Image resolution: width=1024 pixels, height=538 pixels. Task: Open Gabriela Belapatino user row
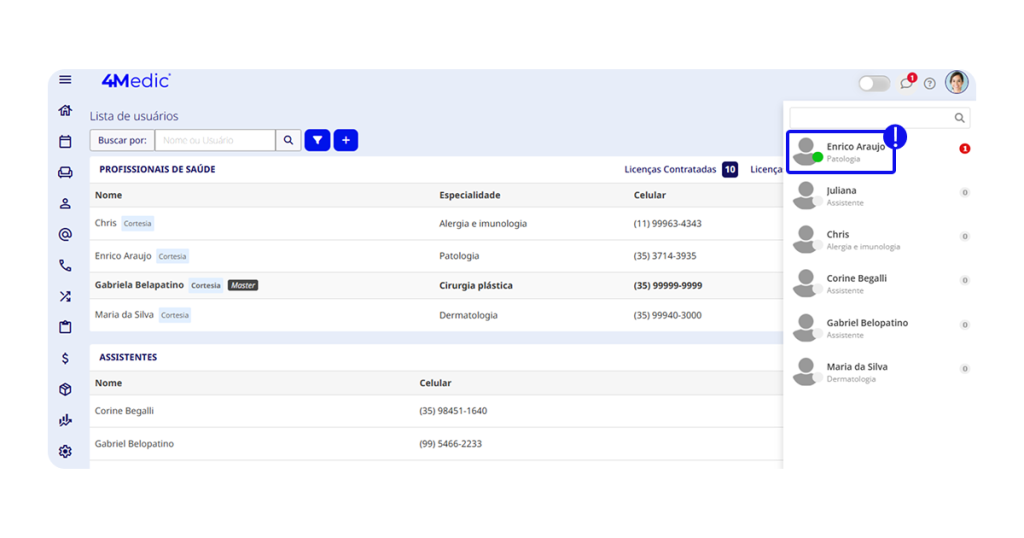tap(139, 285)
